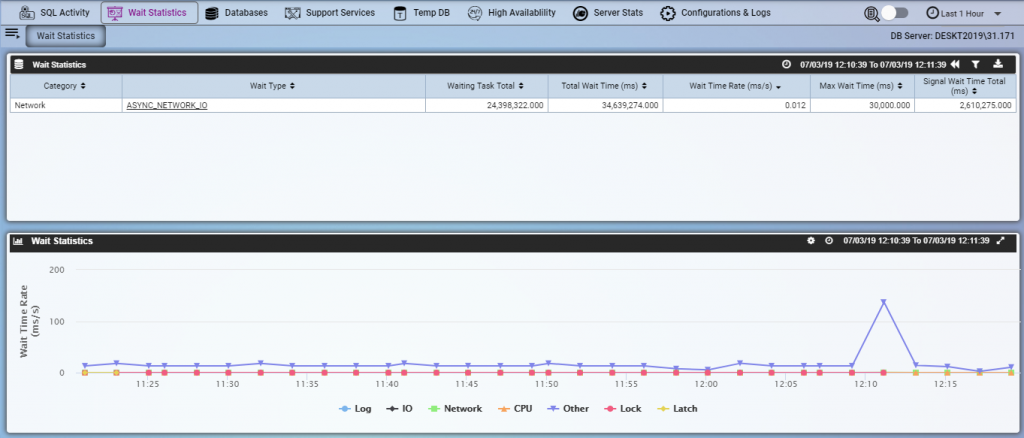Click the rewind arrows in table header
1024x438 pixels.
point(955,65)
